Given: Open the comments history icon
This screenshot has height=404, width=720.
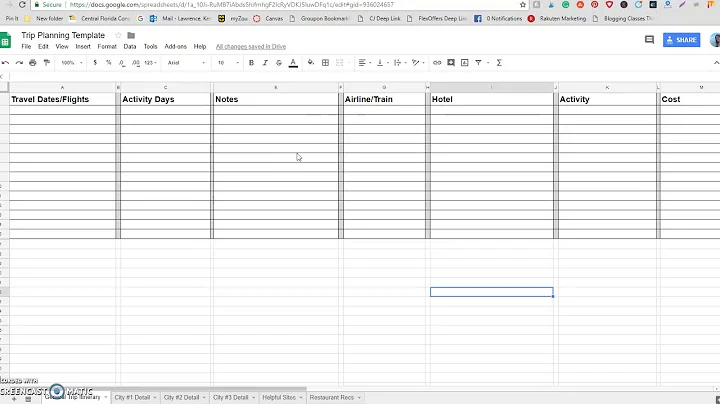Looking at the screenshot, I should tap(649, 40).
